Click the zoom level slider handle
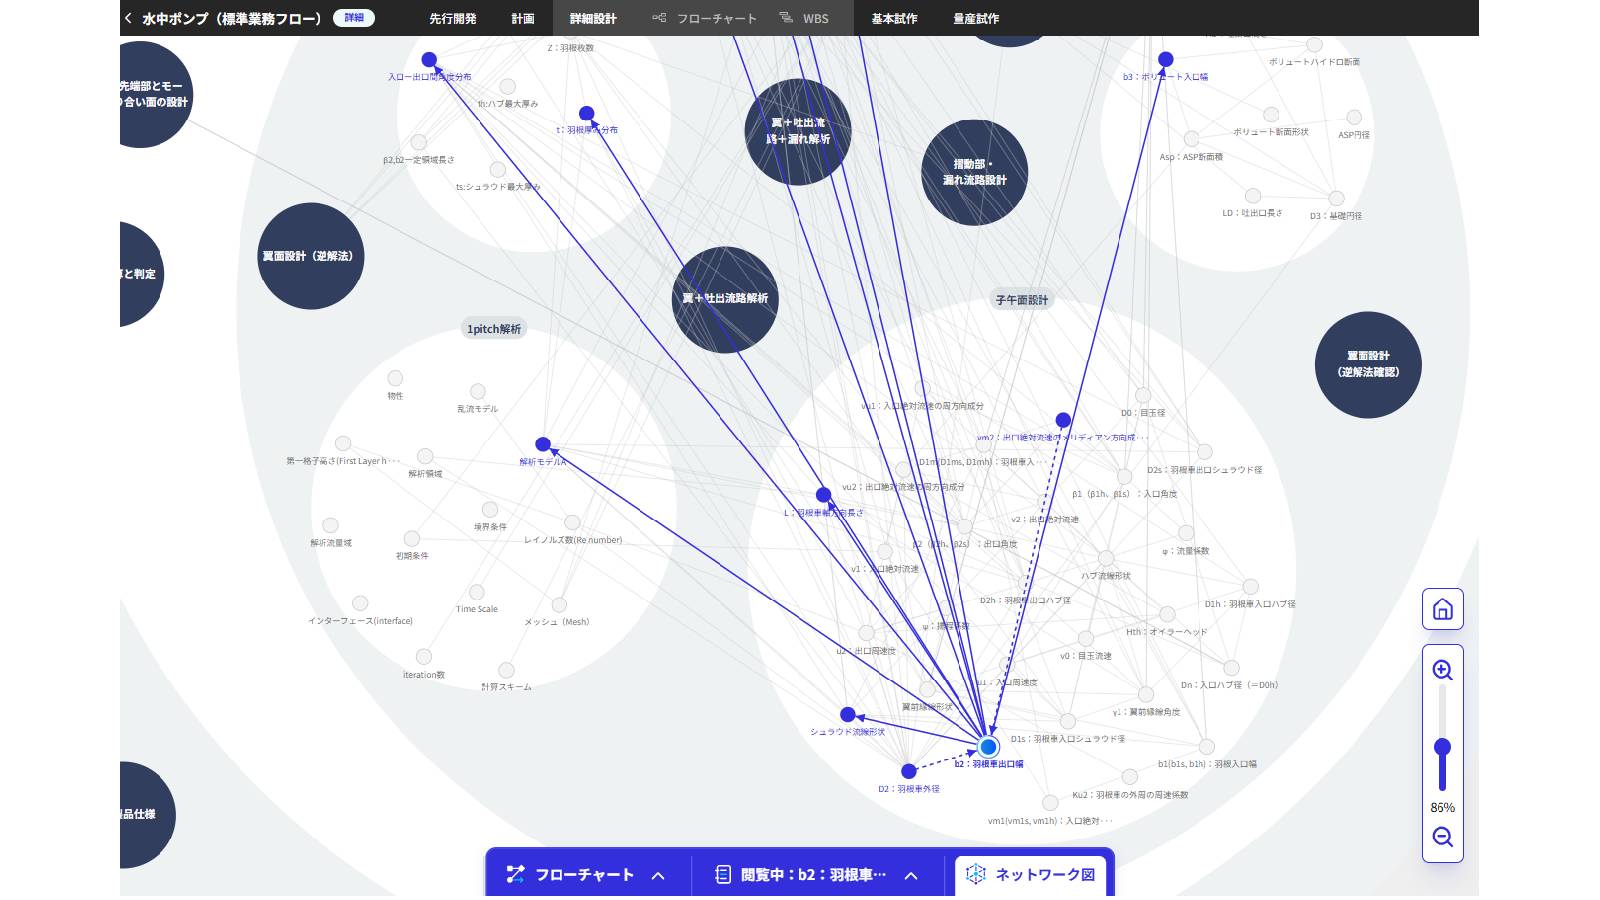The height and width of the screenshot is (900, 1600). (1442, 747)
